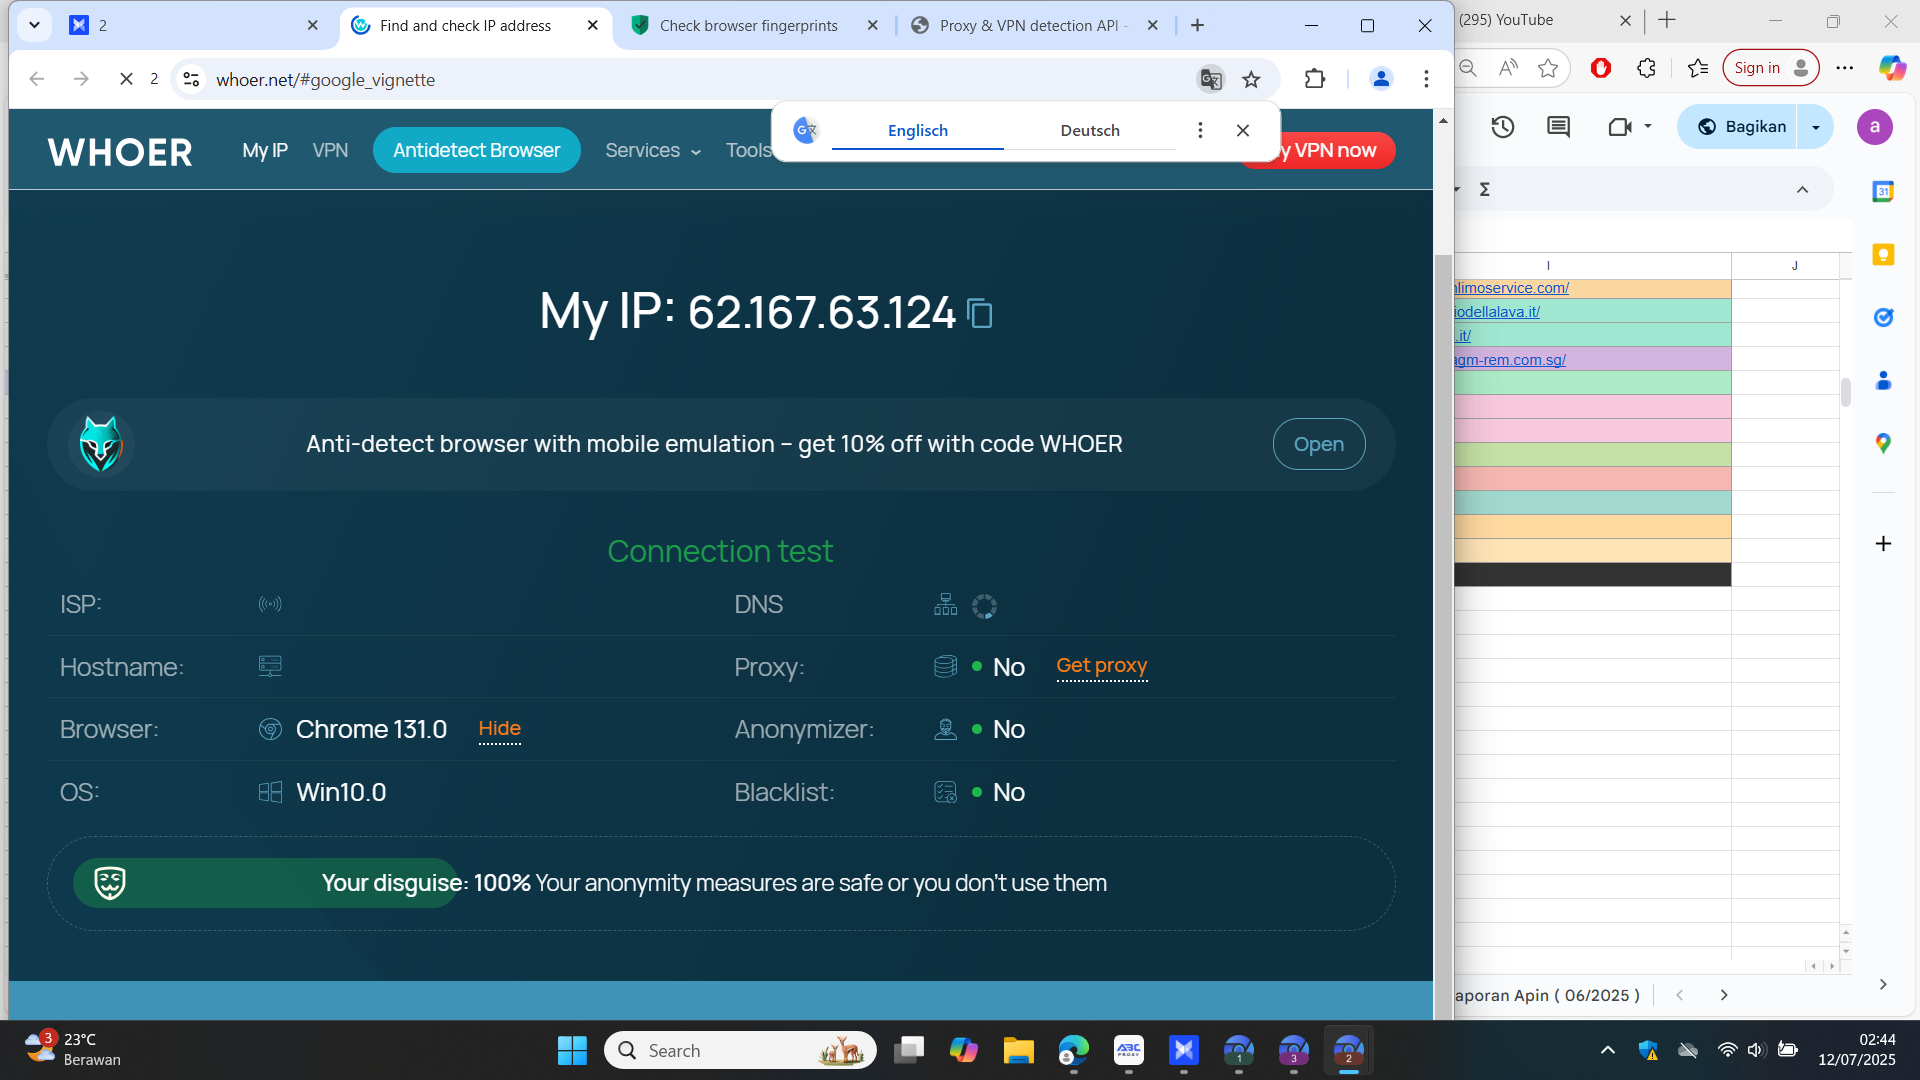Open the Copilot icon in Edge
Screen dimensions: 1920x1080
pyautogui.click(x=1892, y=68)
